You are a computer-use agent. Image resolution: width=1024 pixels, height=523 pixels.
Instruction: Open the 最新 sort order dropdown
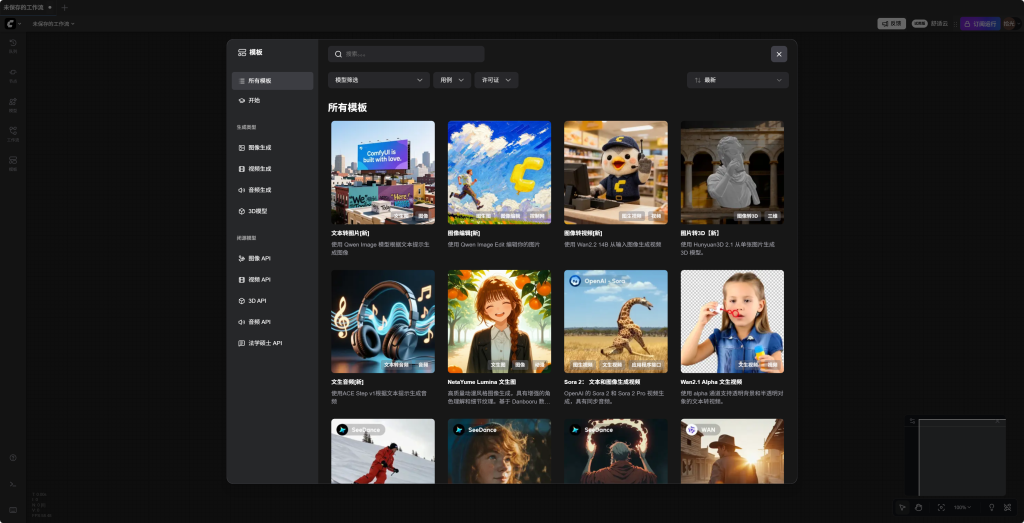point(737,80)
